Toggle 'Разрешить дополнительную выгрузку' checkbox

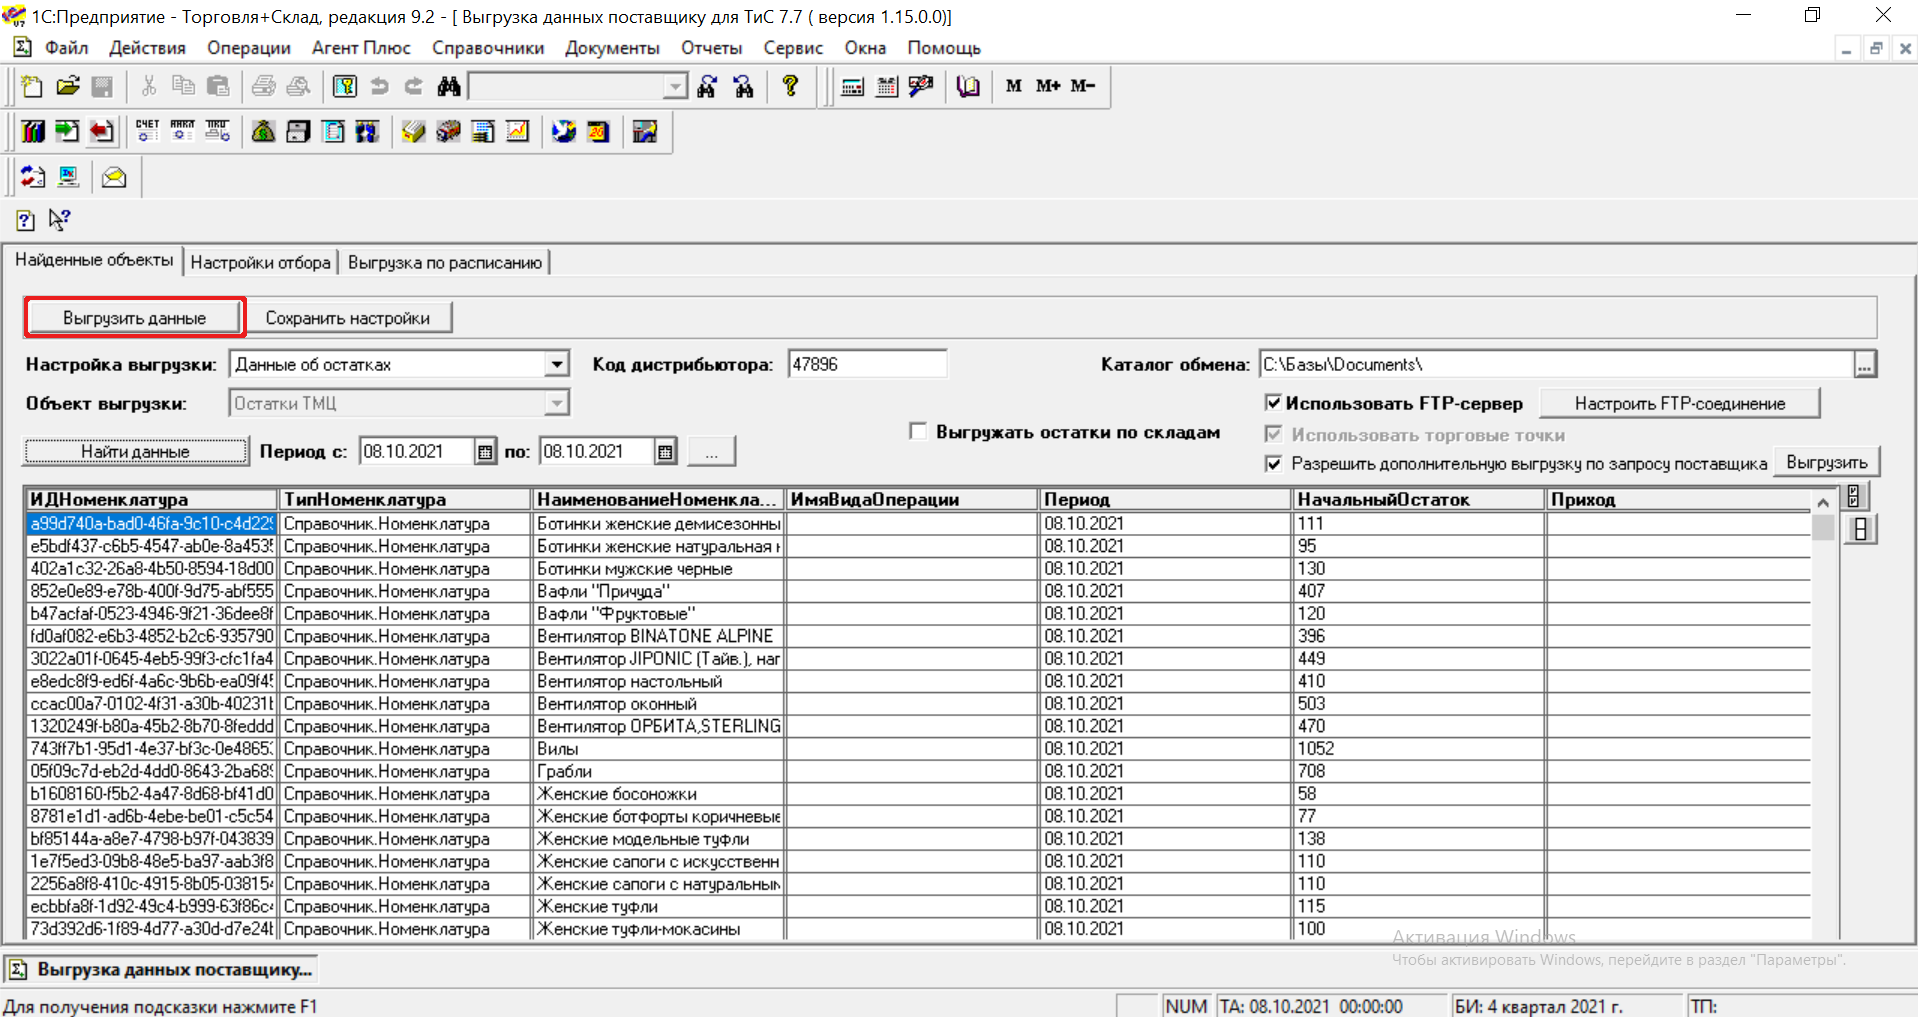(1273, 463)
